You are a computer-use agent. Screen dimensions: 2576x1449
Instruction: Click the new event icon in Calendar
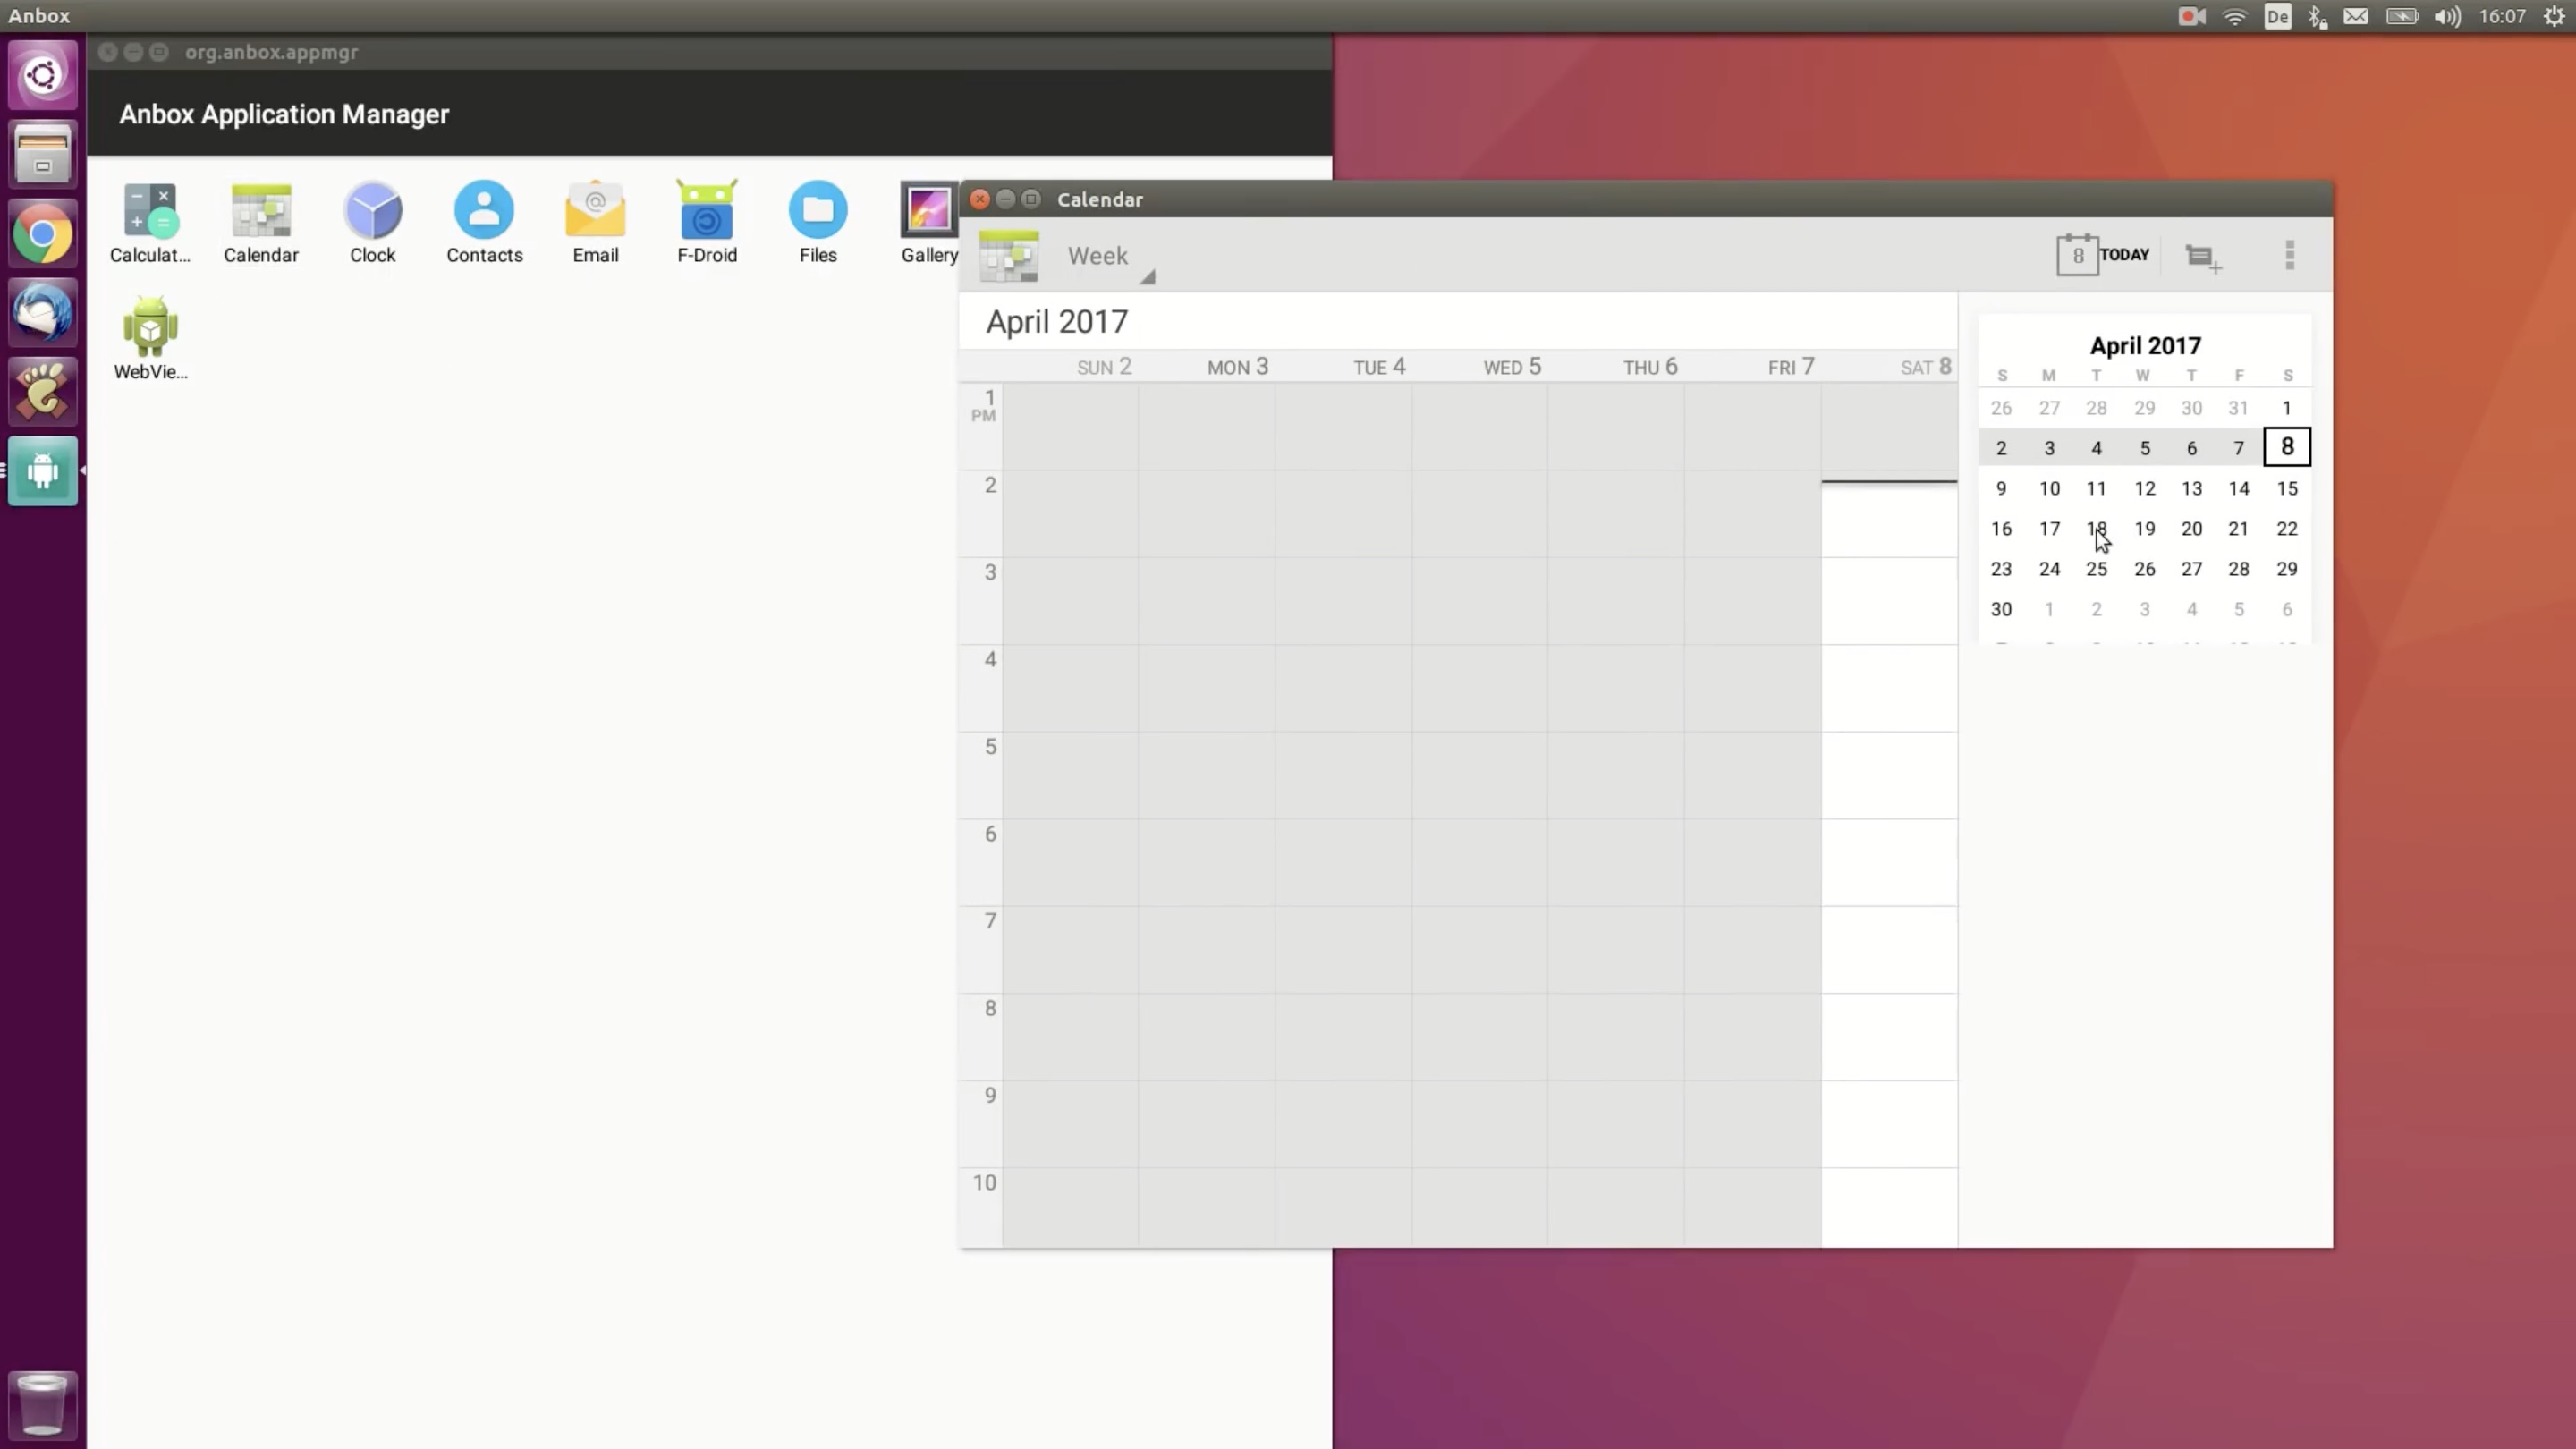click(x=2202, y=257)
